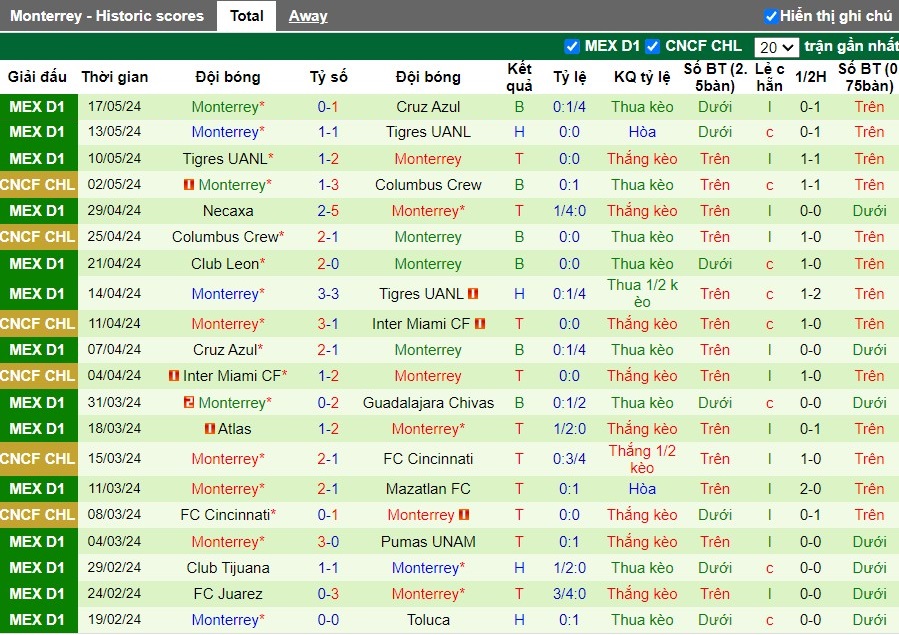This screenshot has width=899, height=635.
Task: Click 'Thua 1/2 kèo' result on 14/04/24
Action: click(x=642, y=293)
